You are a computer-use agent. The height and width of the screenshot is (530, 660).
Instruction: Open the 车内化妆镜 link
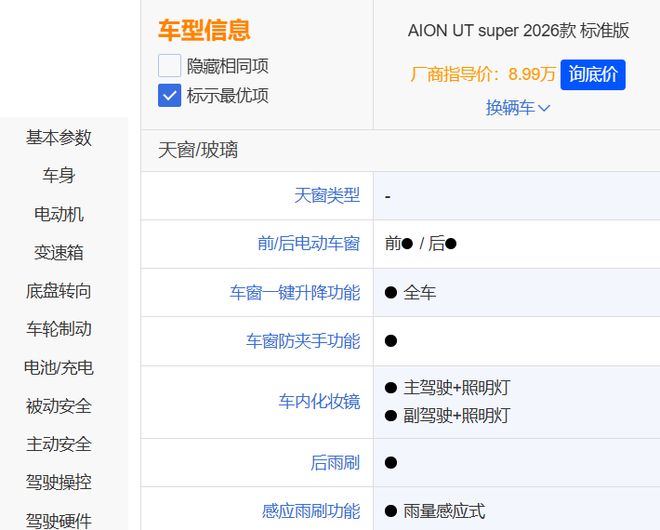pos(319,402)
